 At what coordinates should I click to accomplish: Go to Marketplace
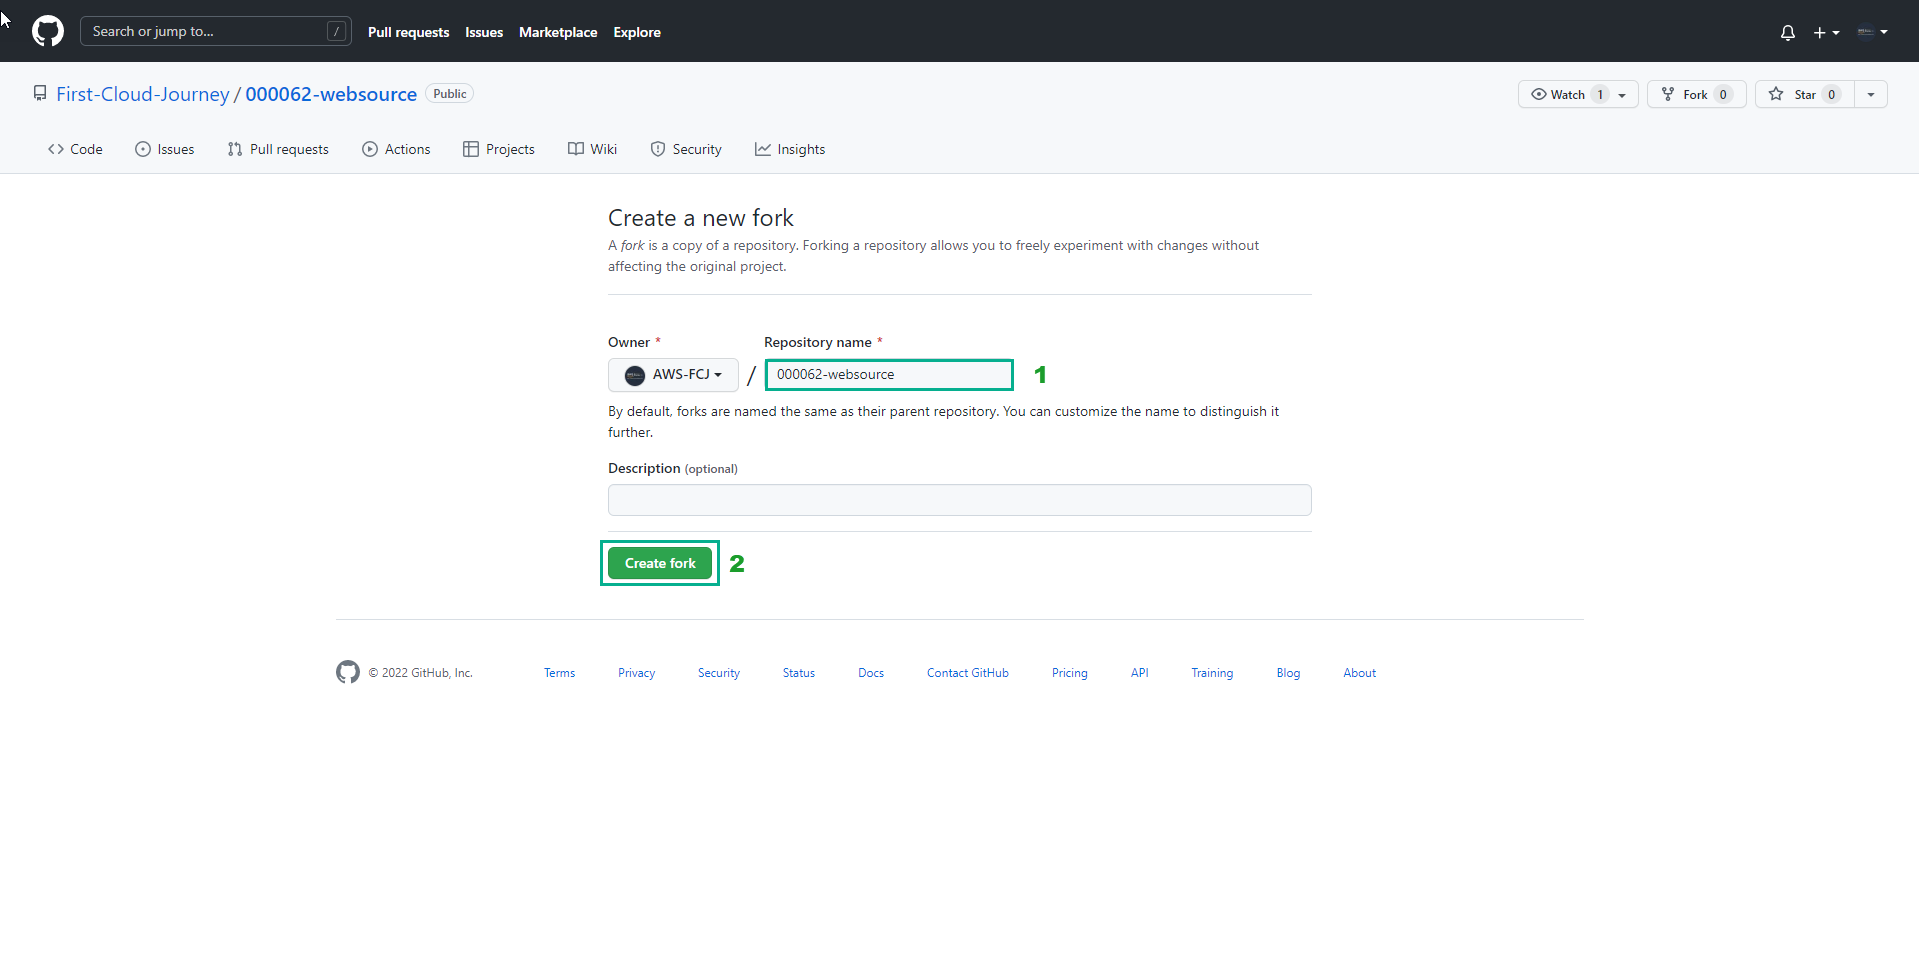pyautogui.click(x=558, y=32)
